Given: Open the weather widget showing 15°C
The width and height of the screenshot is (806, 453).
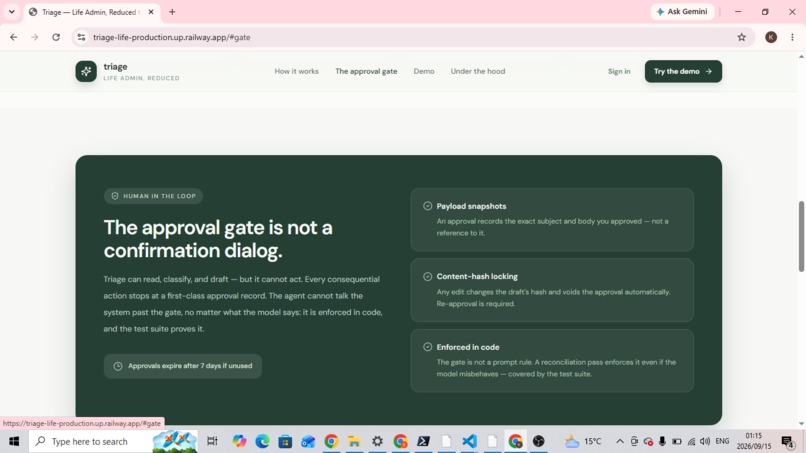Looking at the screenshot, I should point(583,441).
